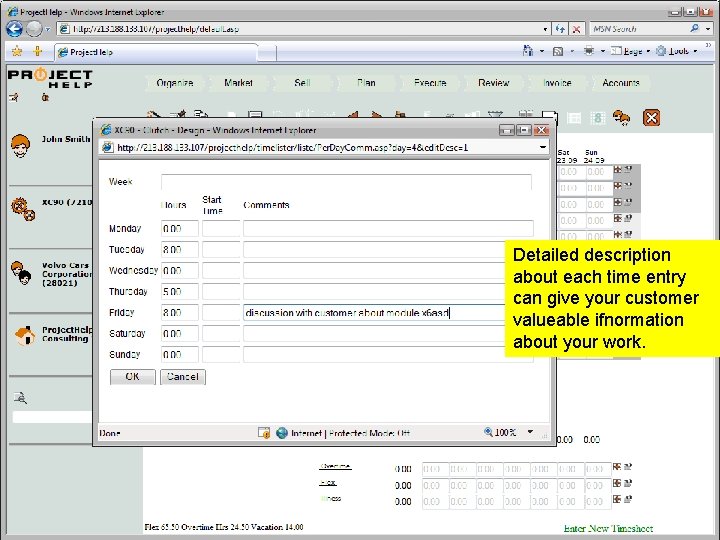Click the Print icon in command bar
Screen dimensions: 720x540
point(589,51)
